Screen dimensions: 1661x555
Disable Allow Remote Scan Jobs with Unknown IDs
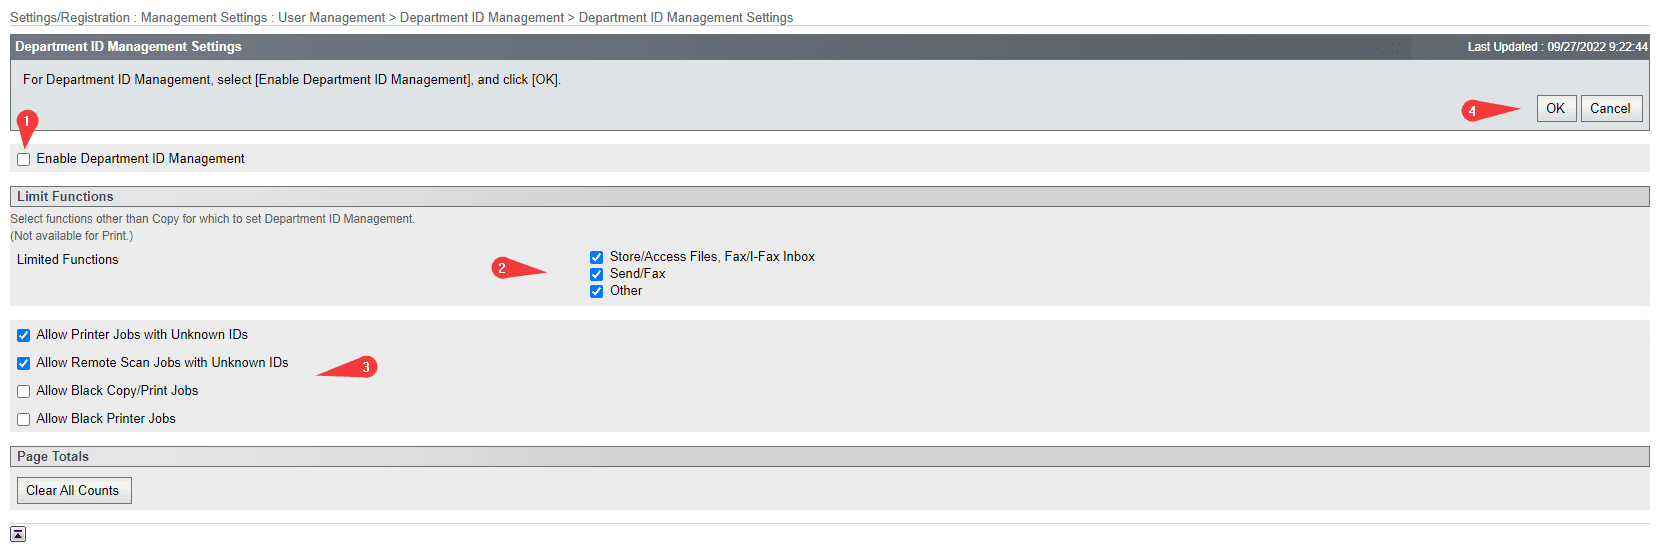24,364
